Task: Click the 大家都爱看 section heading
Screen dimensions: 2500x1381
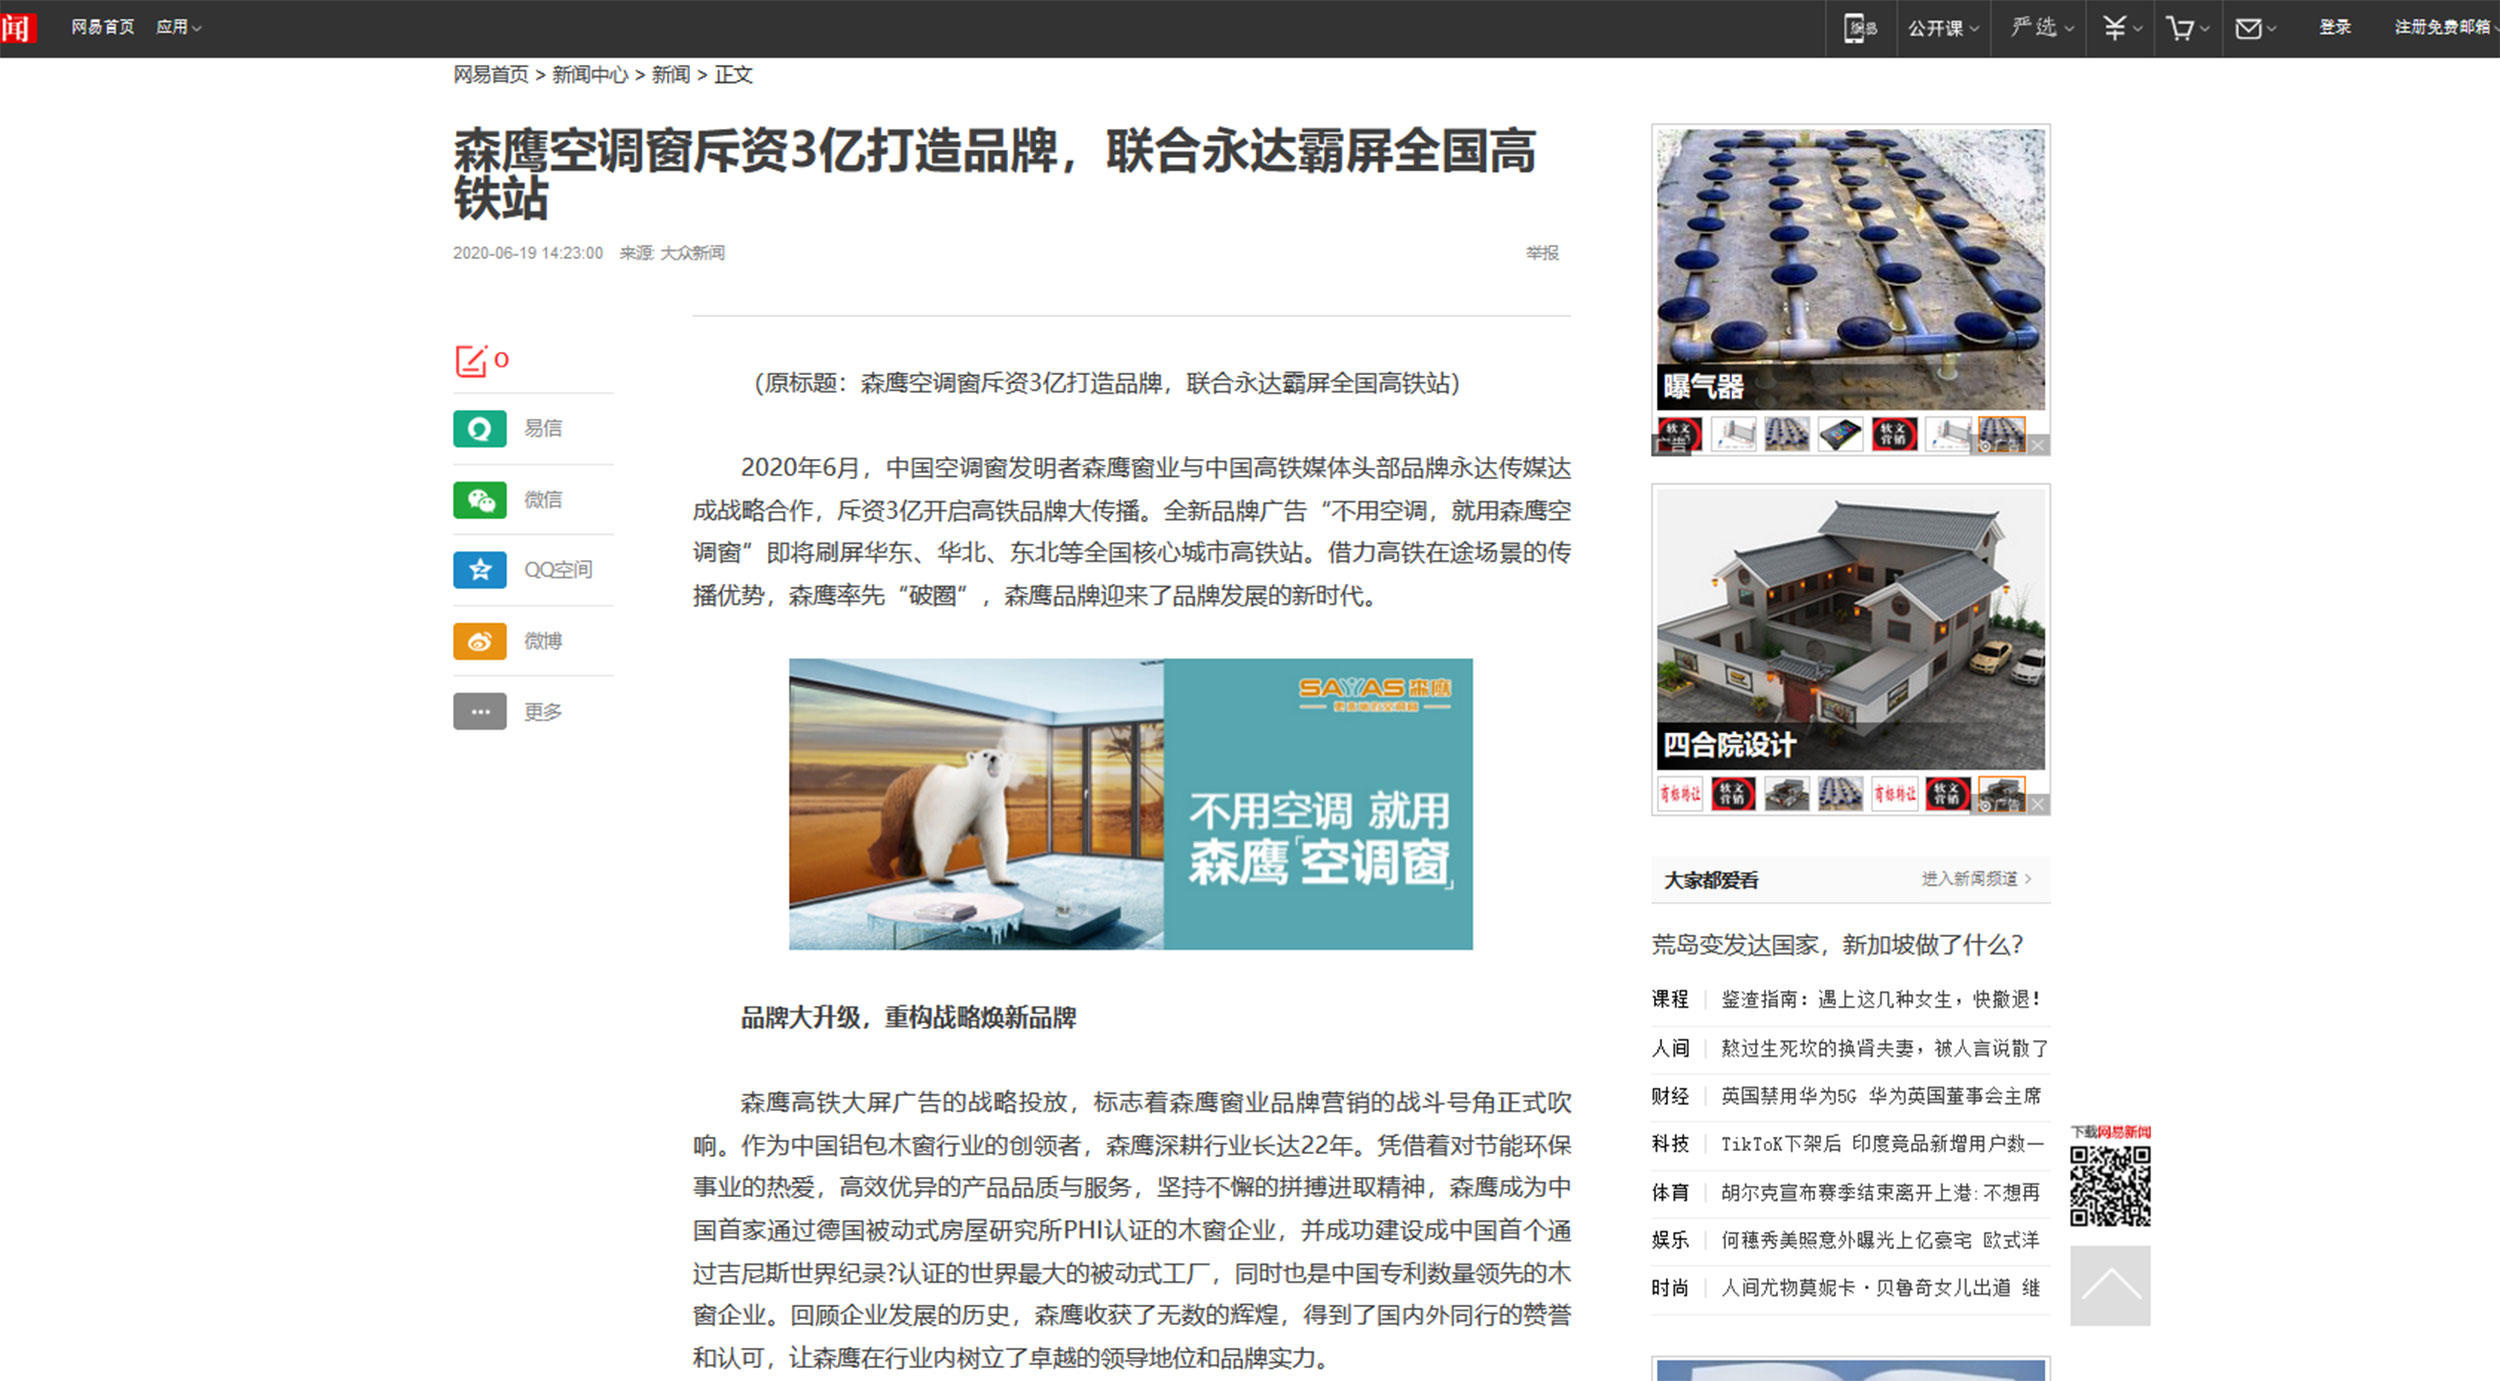Action: [1710, 881]
